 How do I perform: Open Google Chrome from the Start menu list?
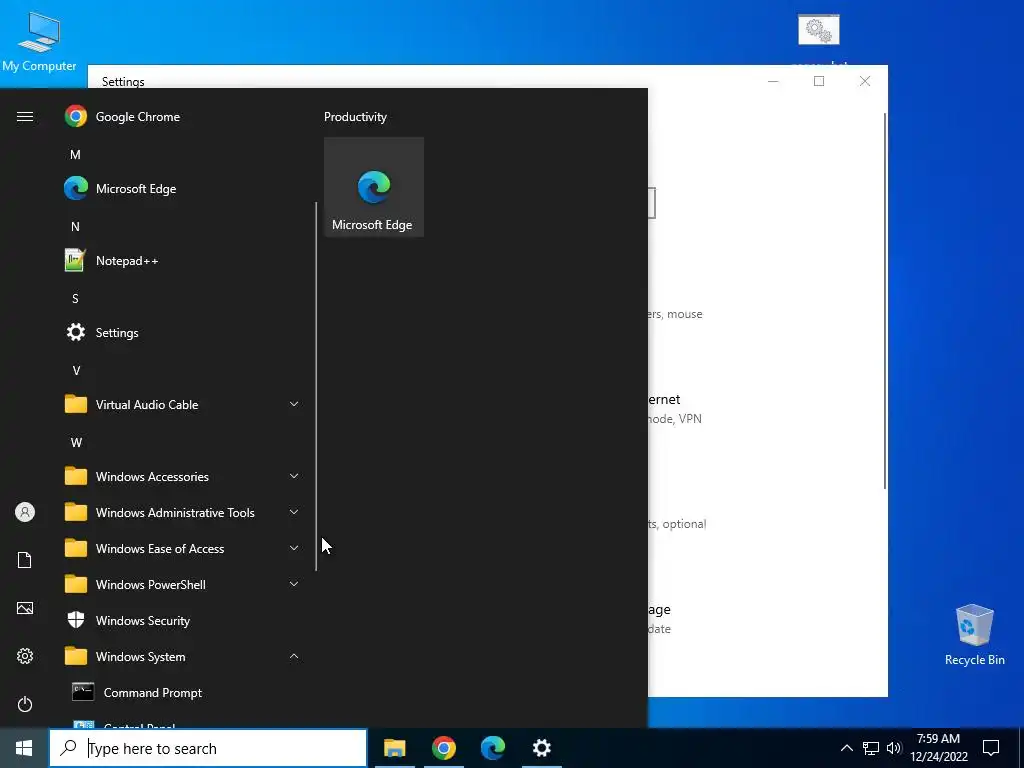tap(183, 117)
